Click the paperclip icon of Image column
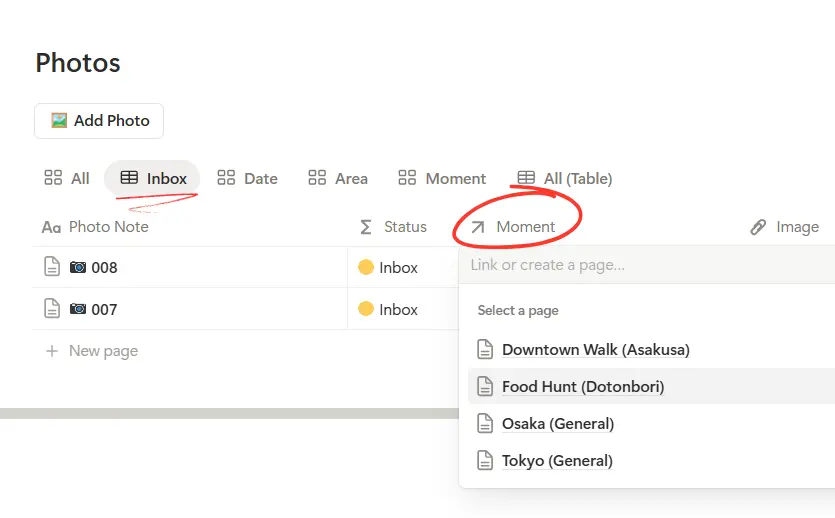 [758, 227]
